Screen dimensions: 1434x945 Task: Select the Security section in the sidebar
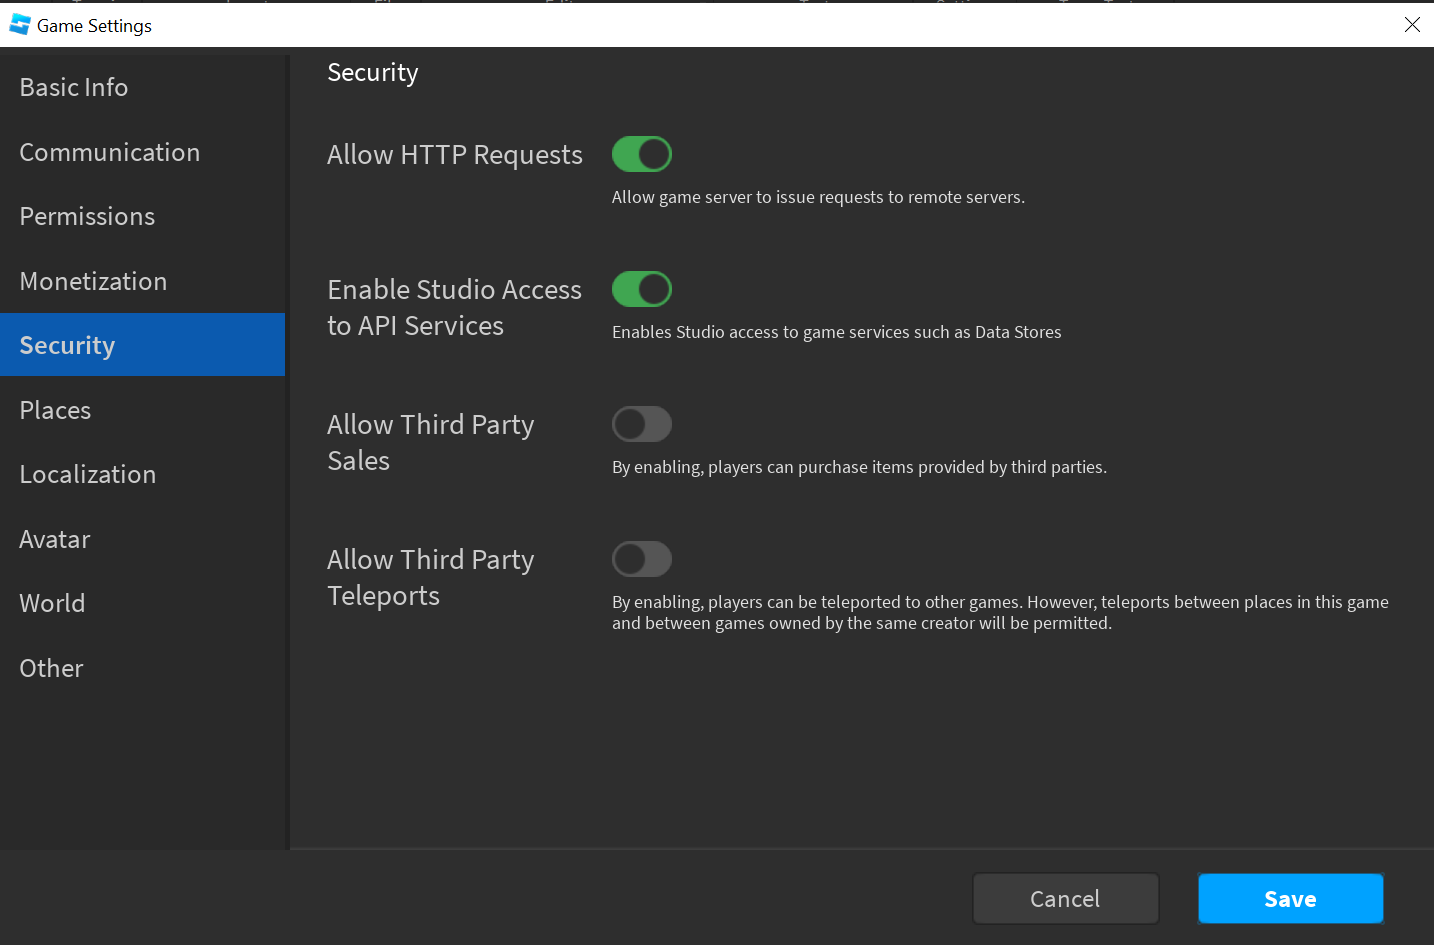(x=67, y=345)
